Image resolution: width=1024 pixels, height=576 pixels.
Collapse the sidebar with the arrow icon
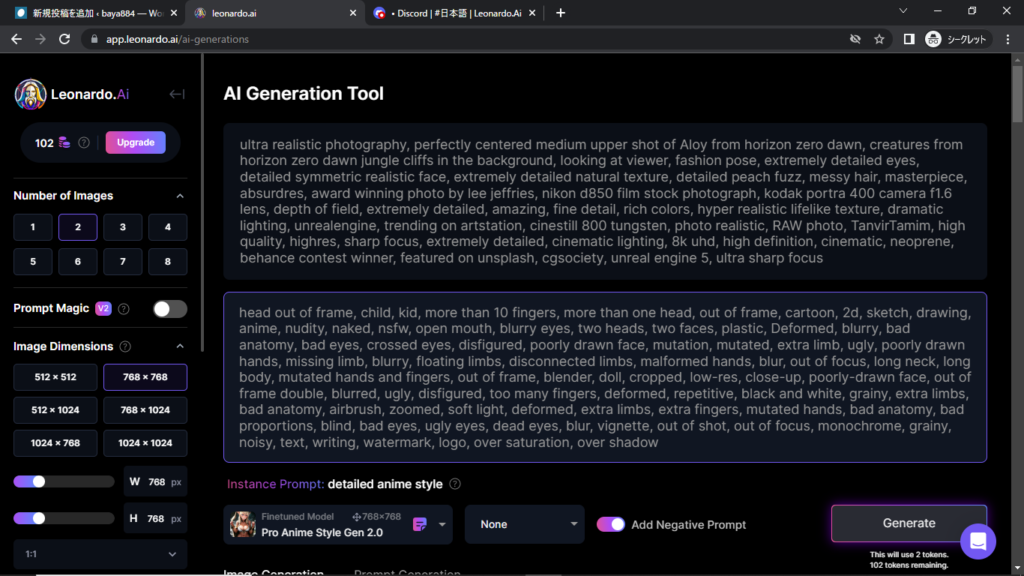(177, 94)
